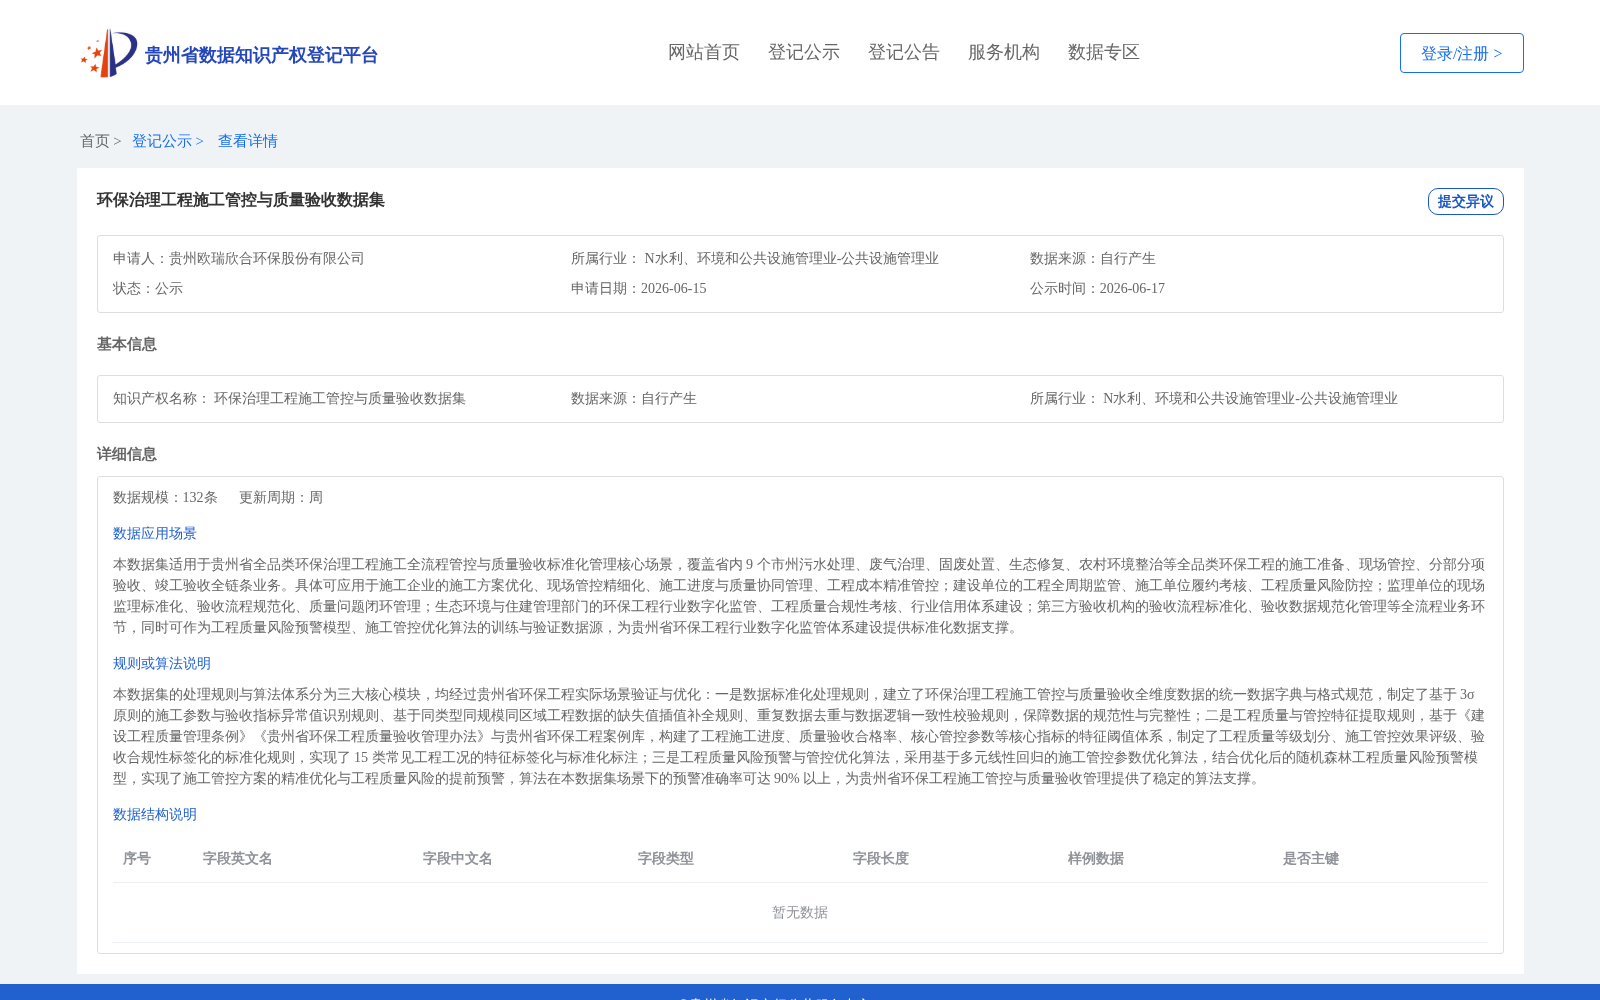Viewport: 1600px width, 1000px height.
Task: Click 是否主键 column header
Action: 1311,858
